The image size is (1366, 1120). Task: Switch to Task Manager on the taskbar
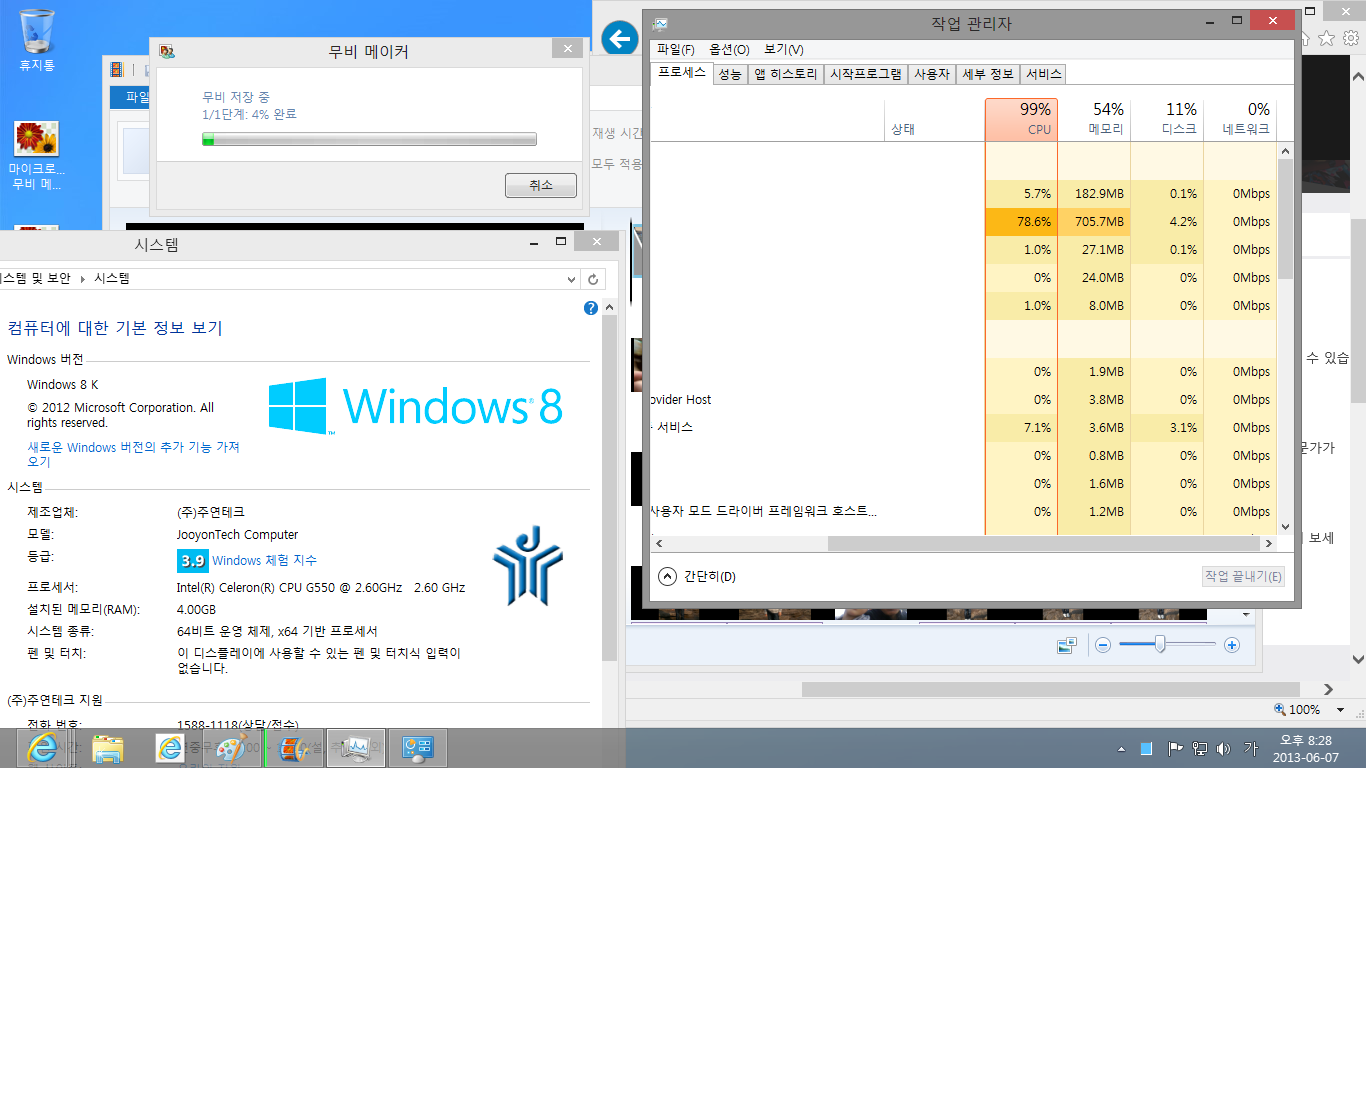tap(356, 748)
